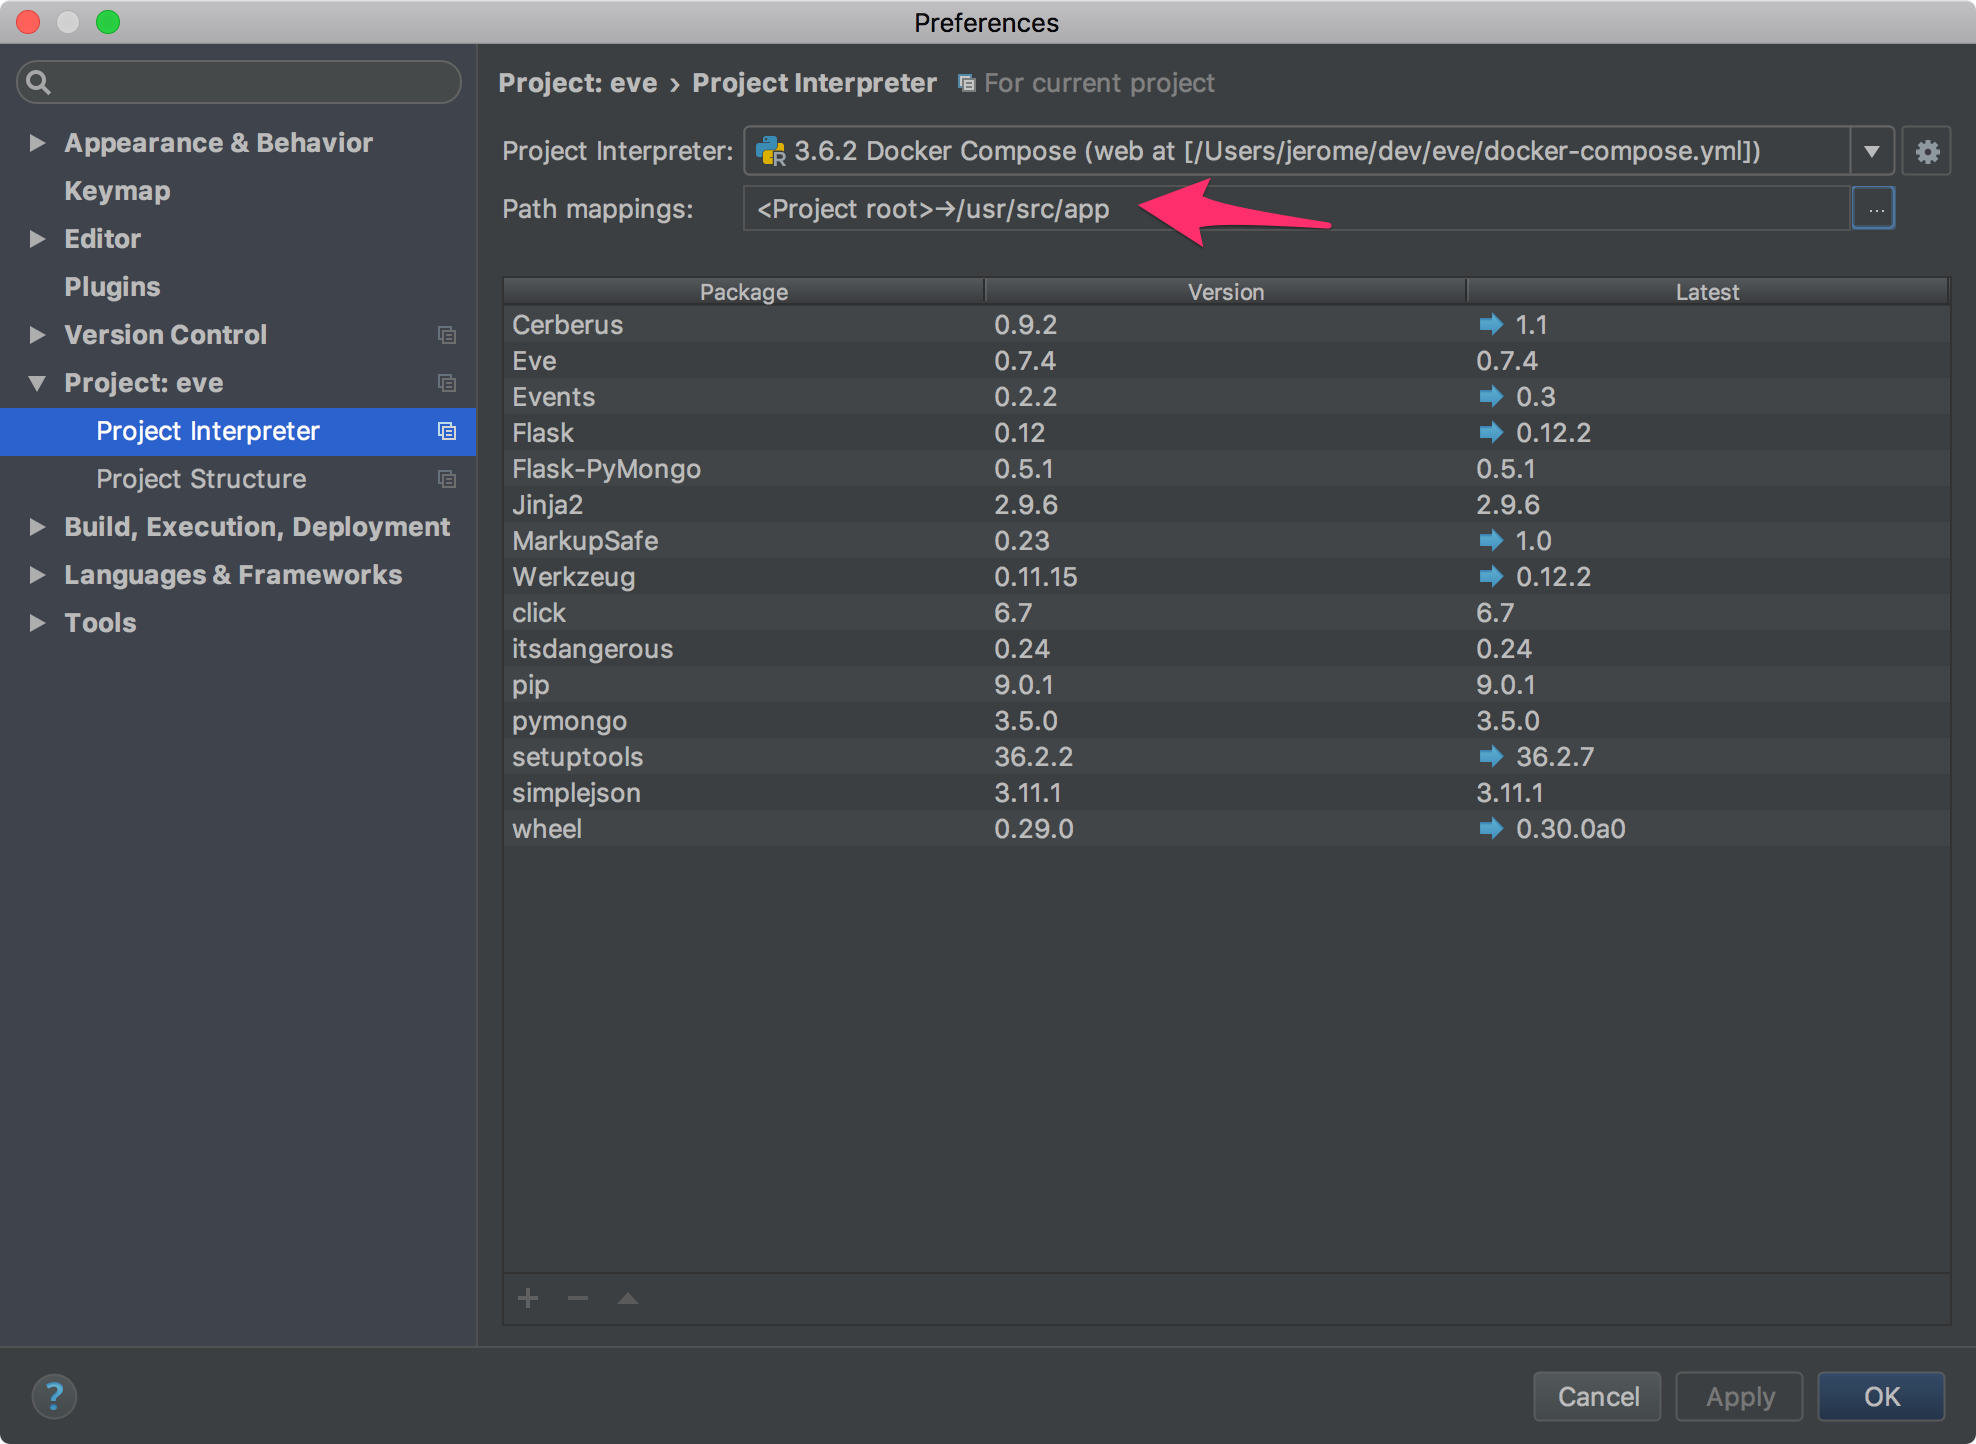1976x1444 pixels.
Task: Select the click package row
Action: point(1226,613)
